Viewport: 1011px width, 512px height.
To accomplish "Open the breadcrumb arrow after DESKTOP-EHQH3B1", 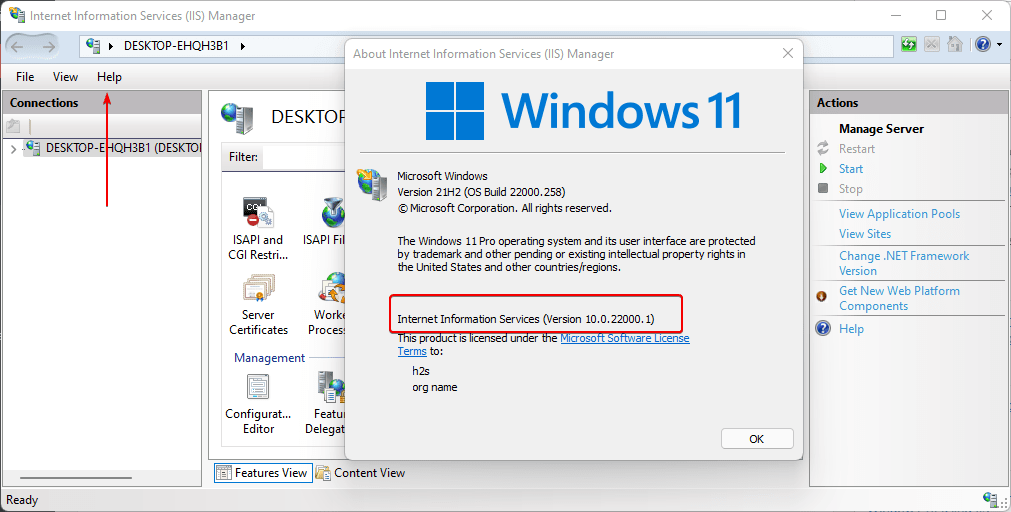I will click(x=242, y=46).
